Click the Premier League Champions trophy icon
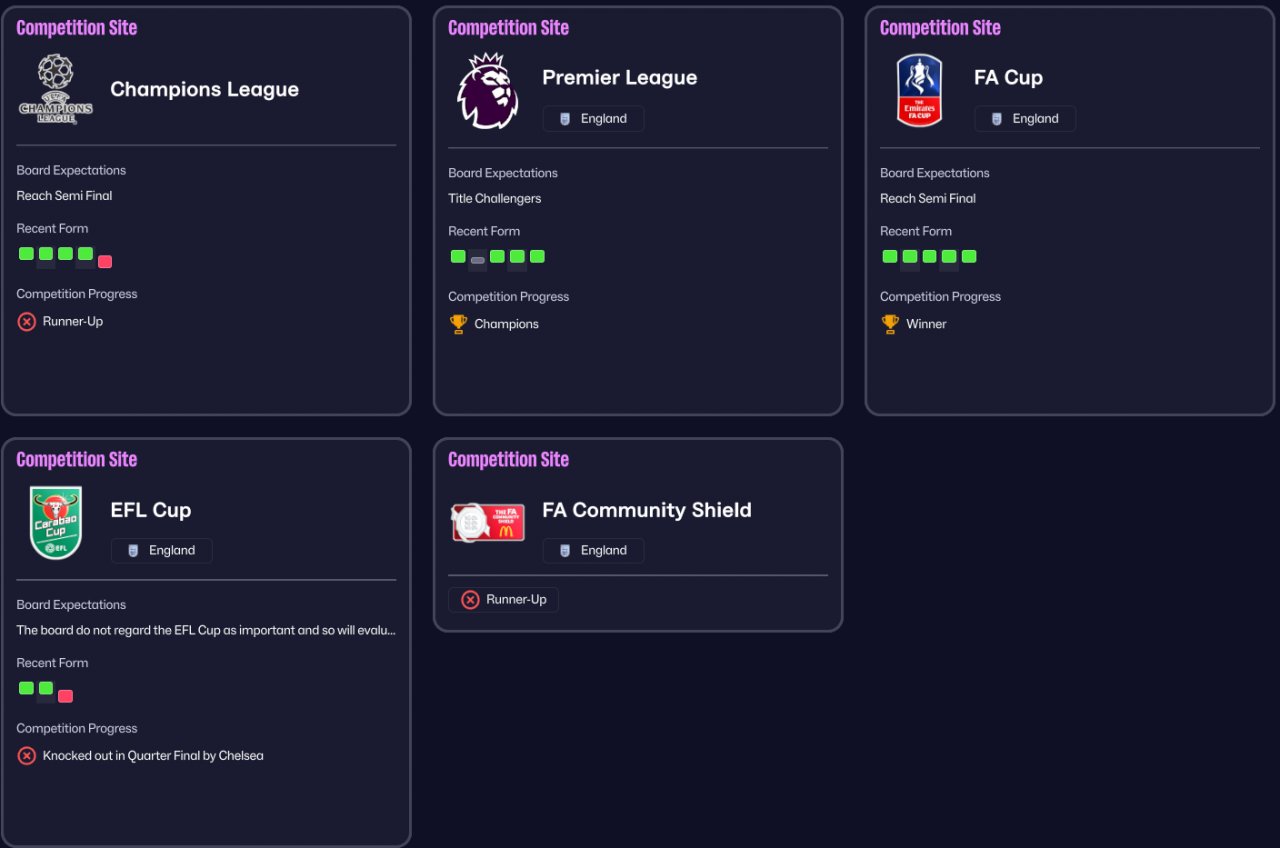The image size is (1280, 848). click(458, 324)
